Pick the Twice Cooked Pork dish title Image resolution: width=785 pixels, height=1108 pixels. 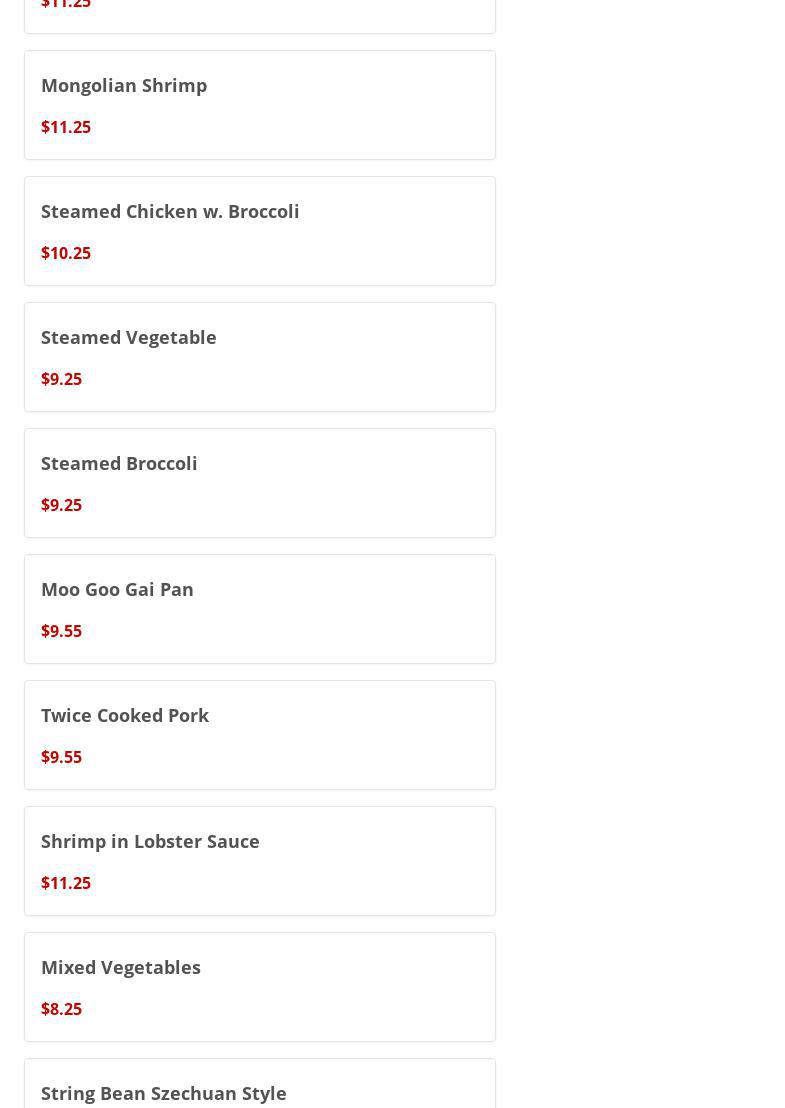tap(125, 715)
